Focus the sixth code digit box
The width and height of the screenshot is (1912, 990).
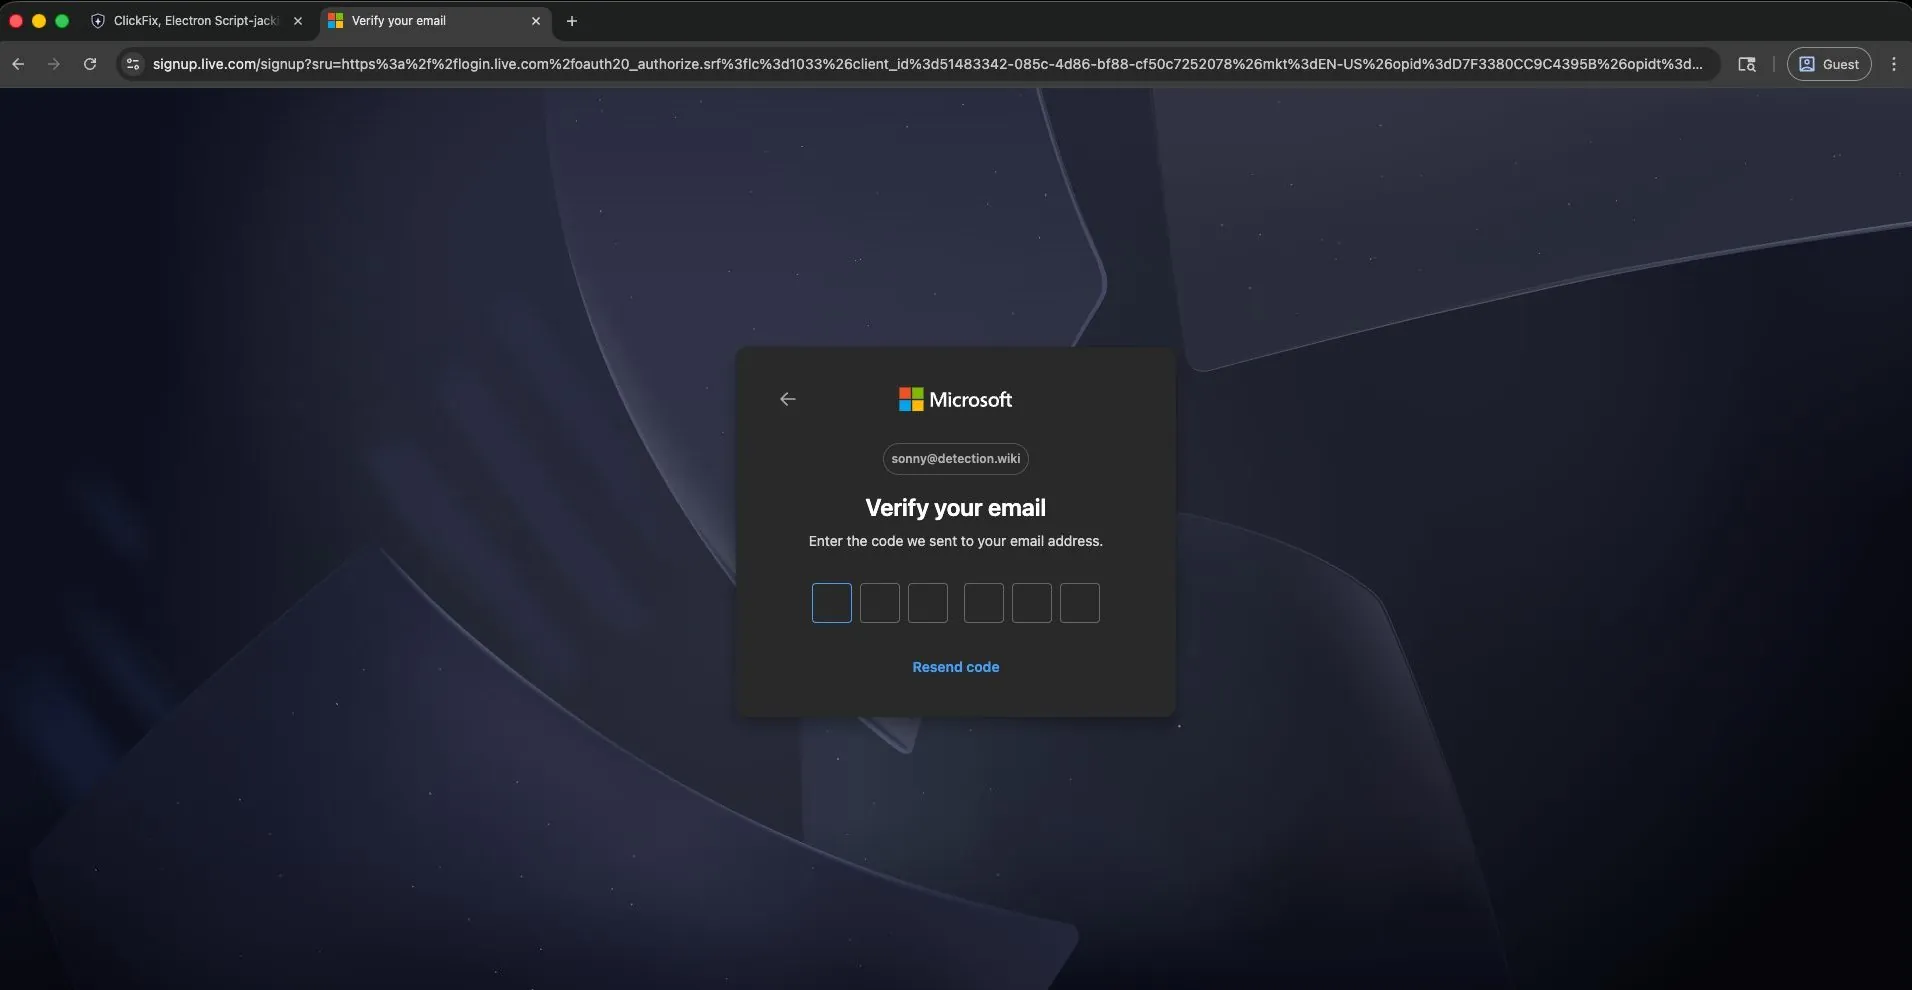[1080, 603]
